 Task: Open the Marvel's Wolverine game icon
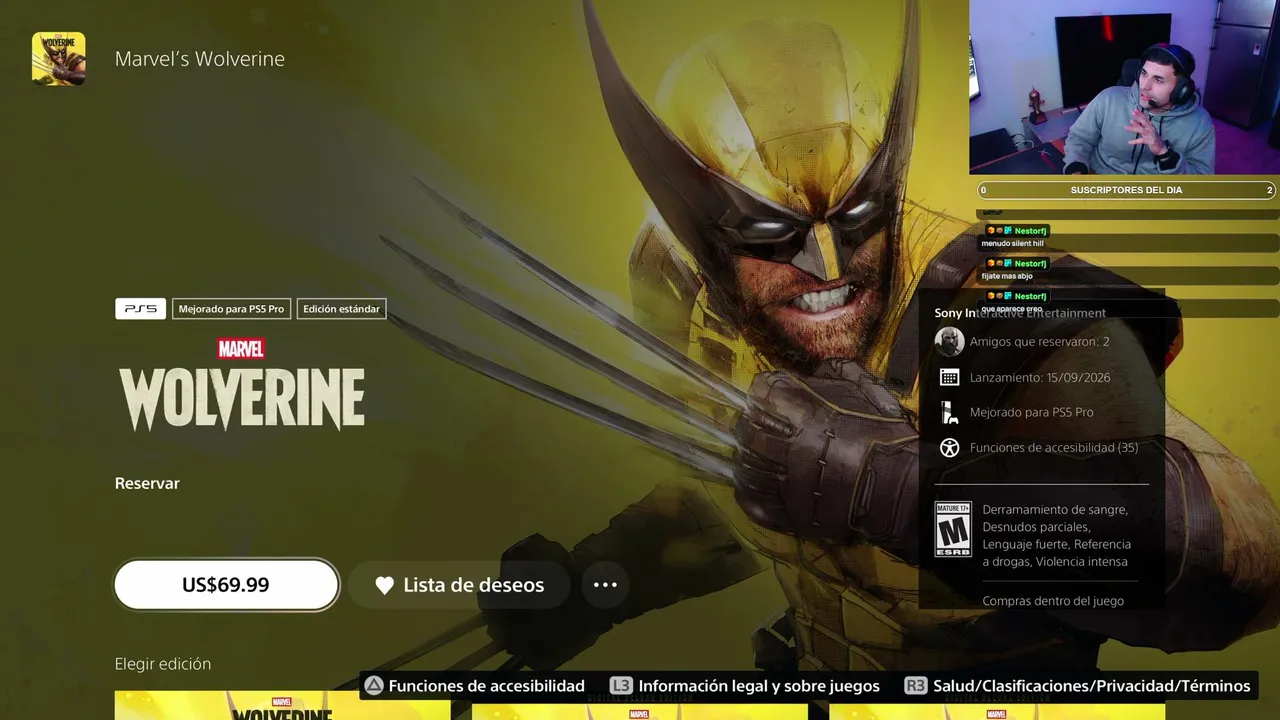click(x=58, y=58)
